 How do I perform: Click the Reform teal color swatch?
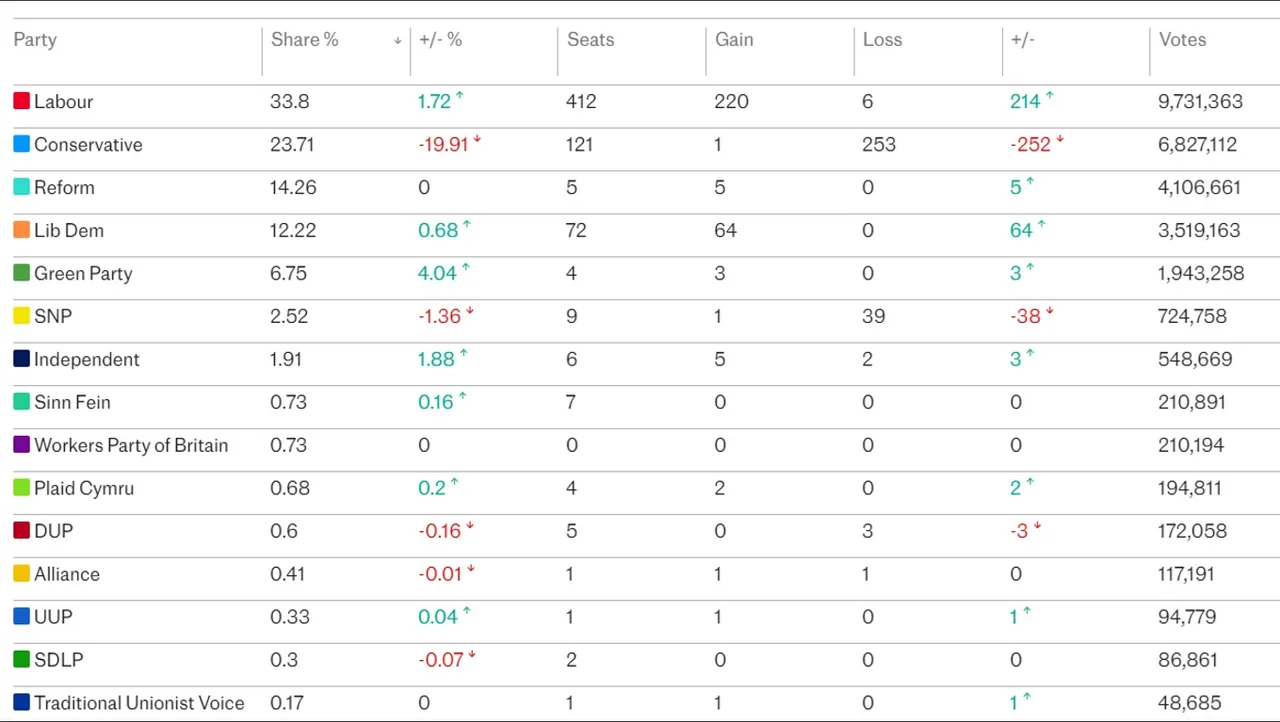(x=21, y=187)
